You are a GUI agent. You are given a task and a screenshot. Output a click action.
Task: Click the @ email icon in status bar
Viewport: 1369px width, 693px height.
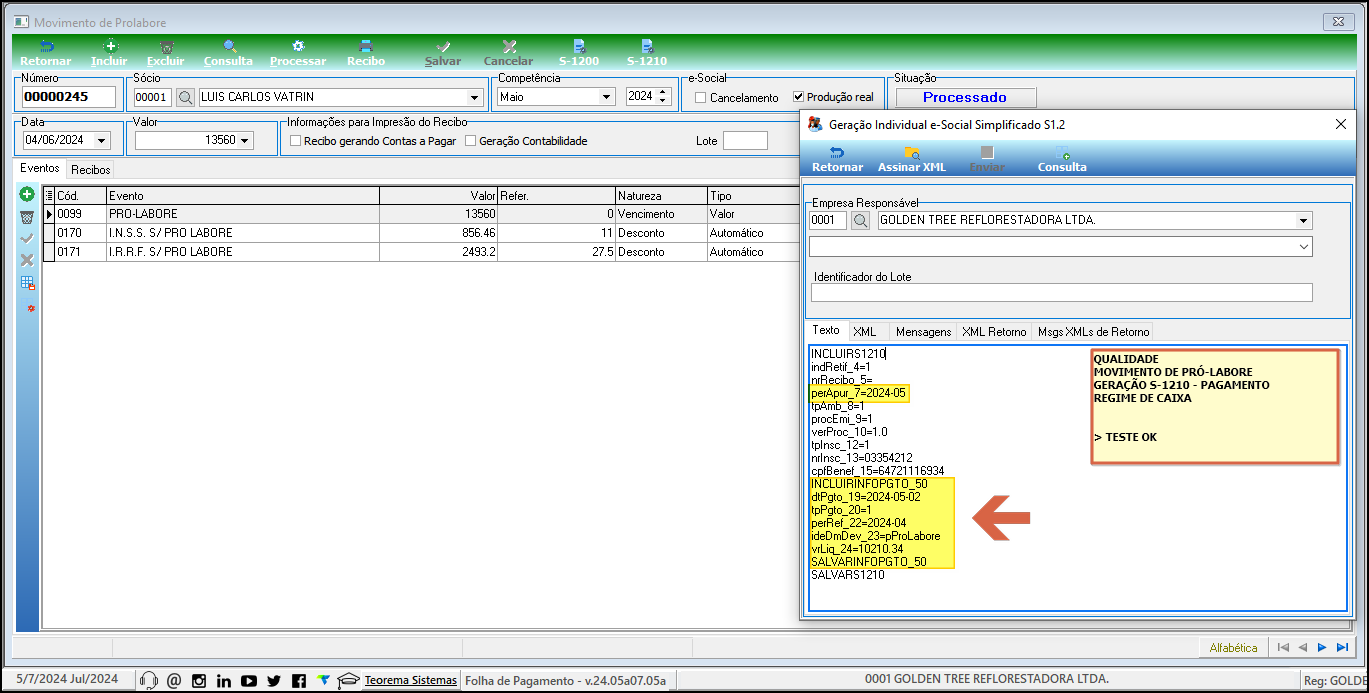pyautogui.click(x=174, y=680)
